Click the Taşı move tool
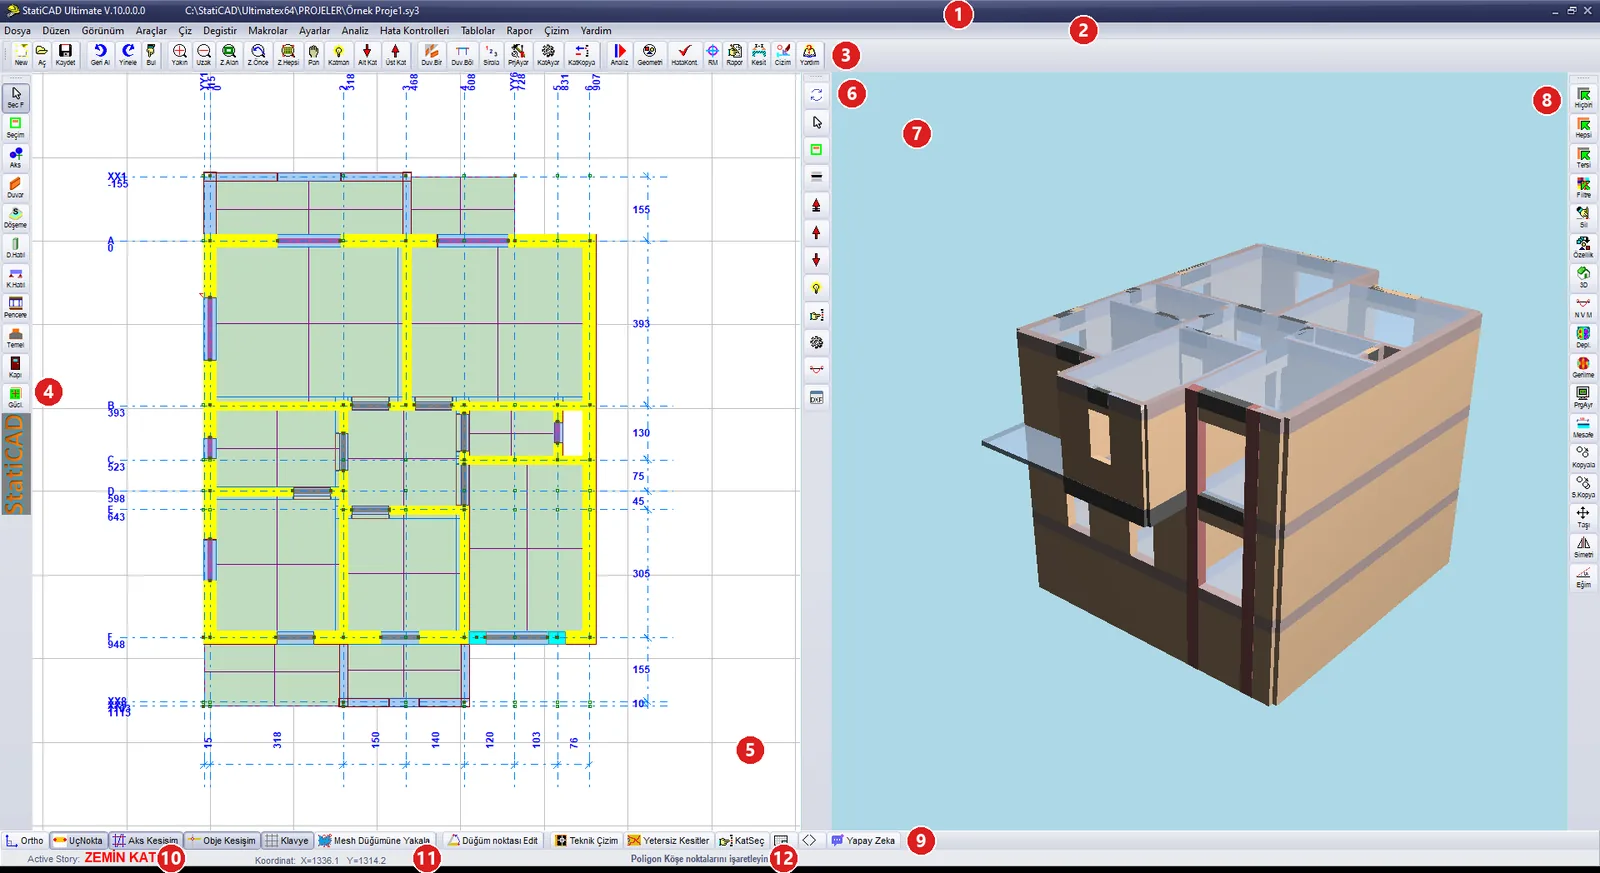The height and width of the screenshot is (873, 1600). pos(1583,517)
